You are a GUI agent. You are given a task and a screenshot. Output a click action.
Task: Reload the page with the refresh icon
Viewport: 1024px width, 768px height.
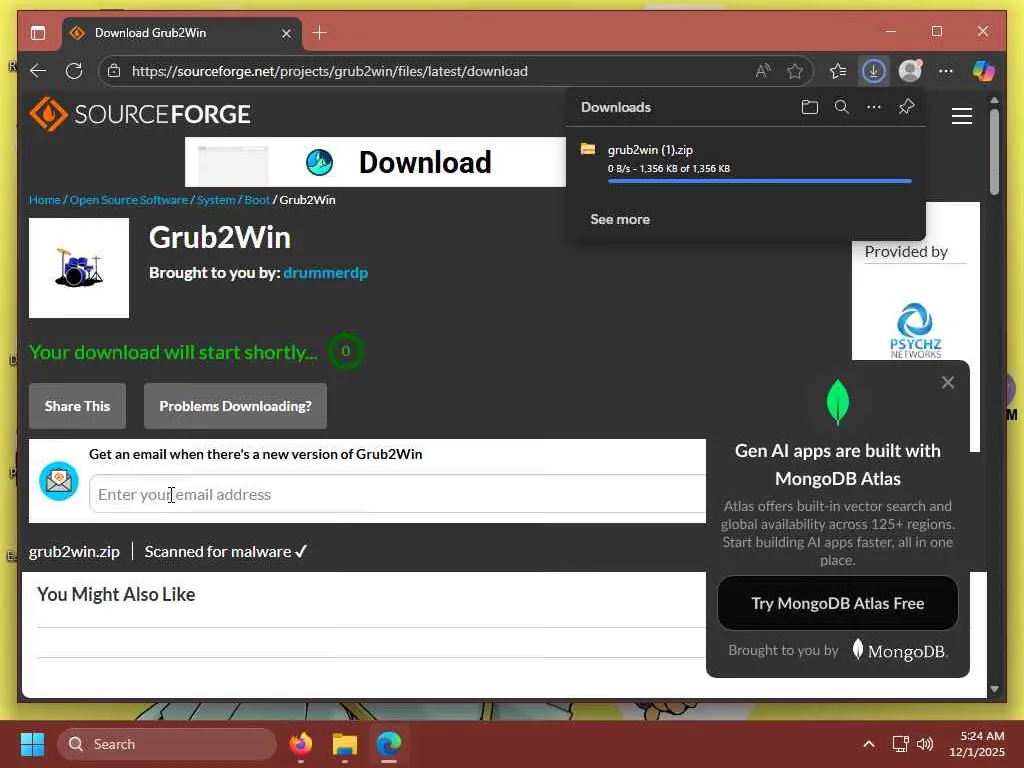(x=74, y=71)
